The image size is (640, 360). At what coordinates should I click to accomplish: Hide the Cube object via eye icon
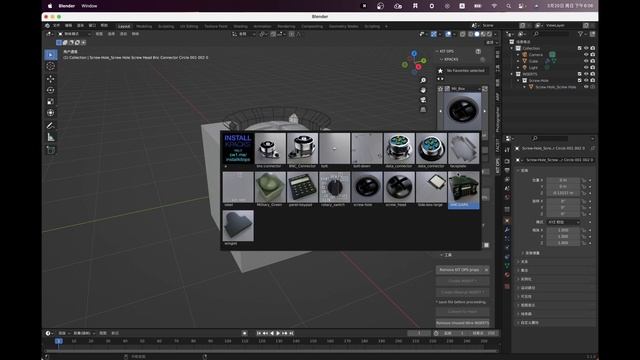[586, 61]
